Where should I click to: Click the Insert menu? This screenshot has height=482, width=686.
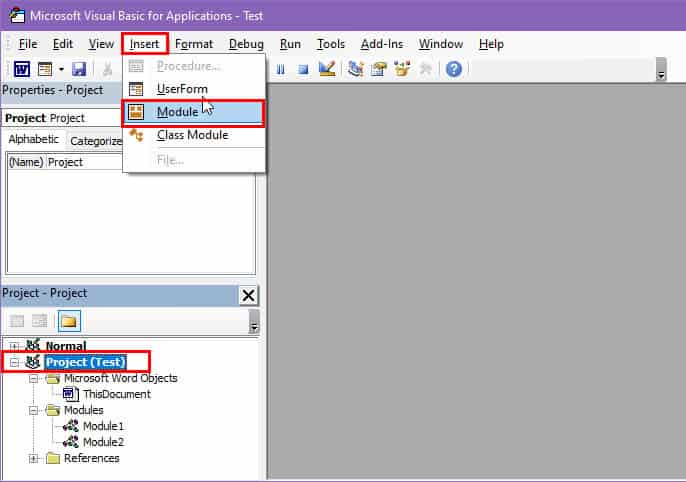click(144, 44)
